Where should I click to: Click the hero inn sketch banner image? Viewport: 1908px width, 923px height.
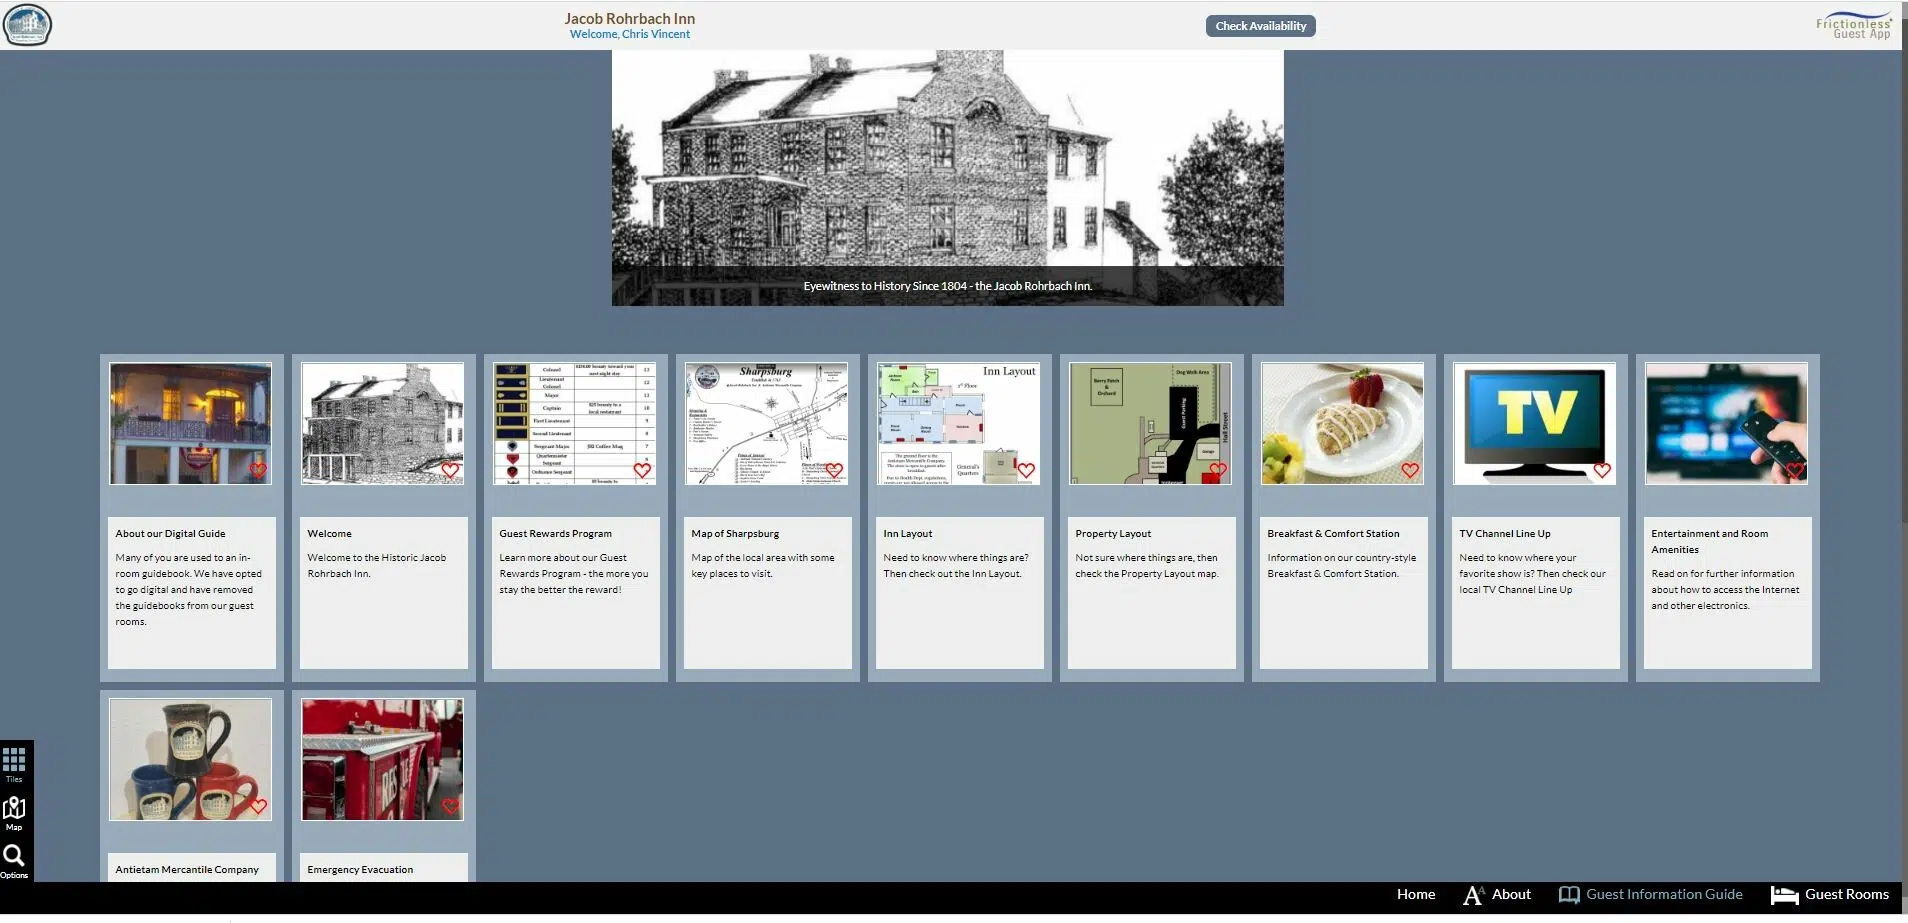click(947, 178)
